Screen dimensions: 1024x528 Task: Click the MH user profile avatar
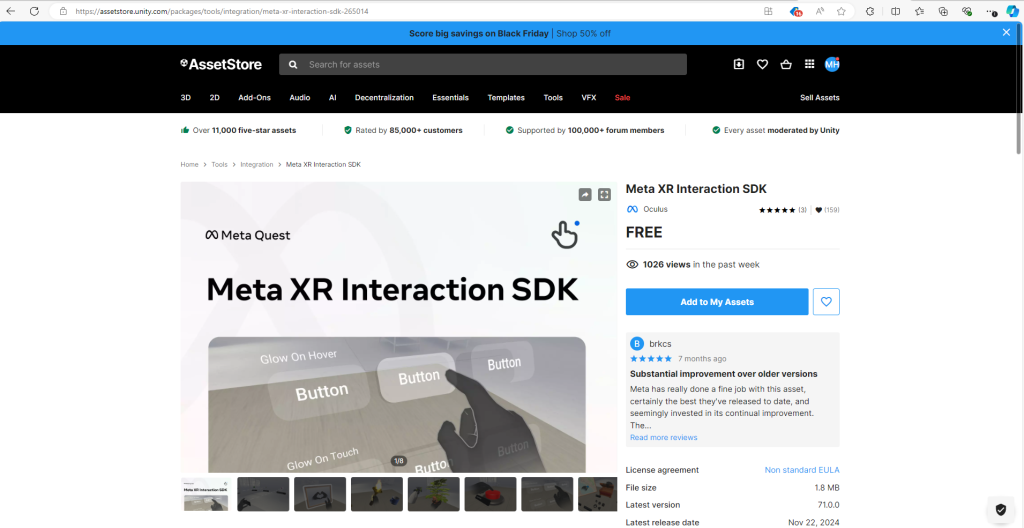tap(832, 64)
